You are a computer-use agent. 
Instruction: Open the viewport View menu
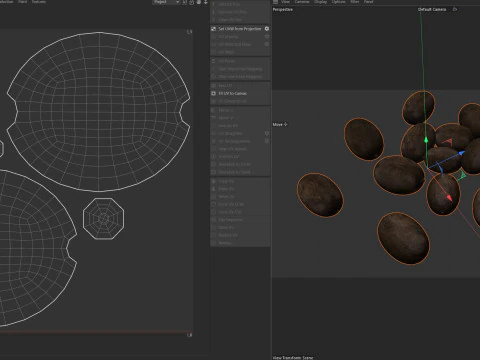(285, 2)
